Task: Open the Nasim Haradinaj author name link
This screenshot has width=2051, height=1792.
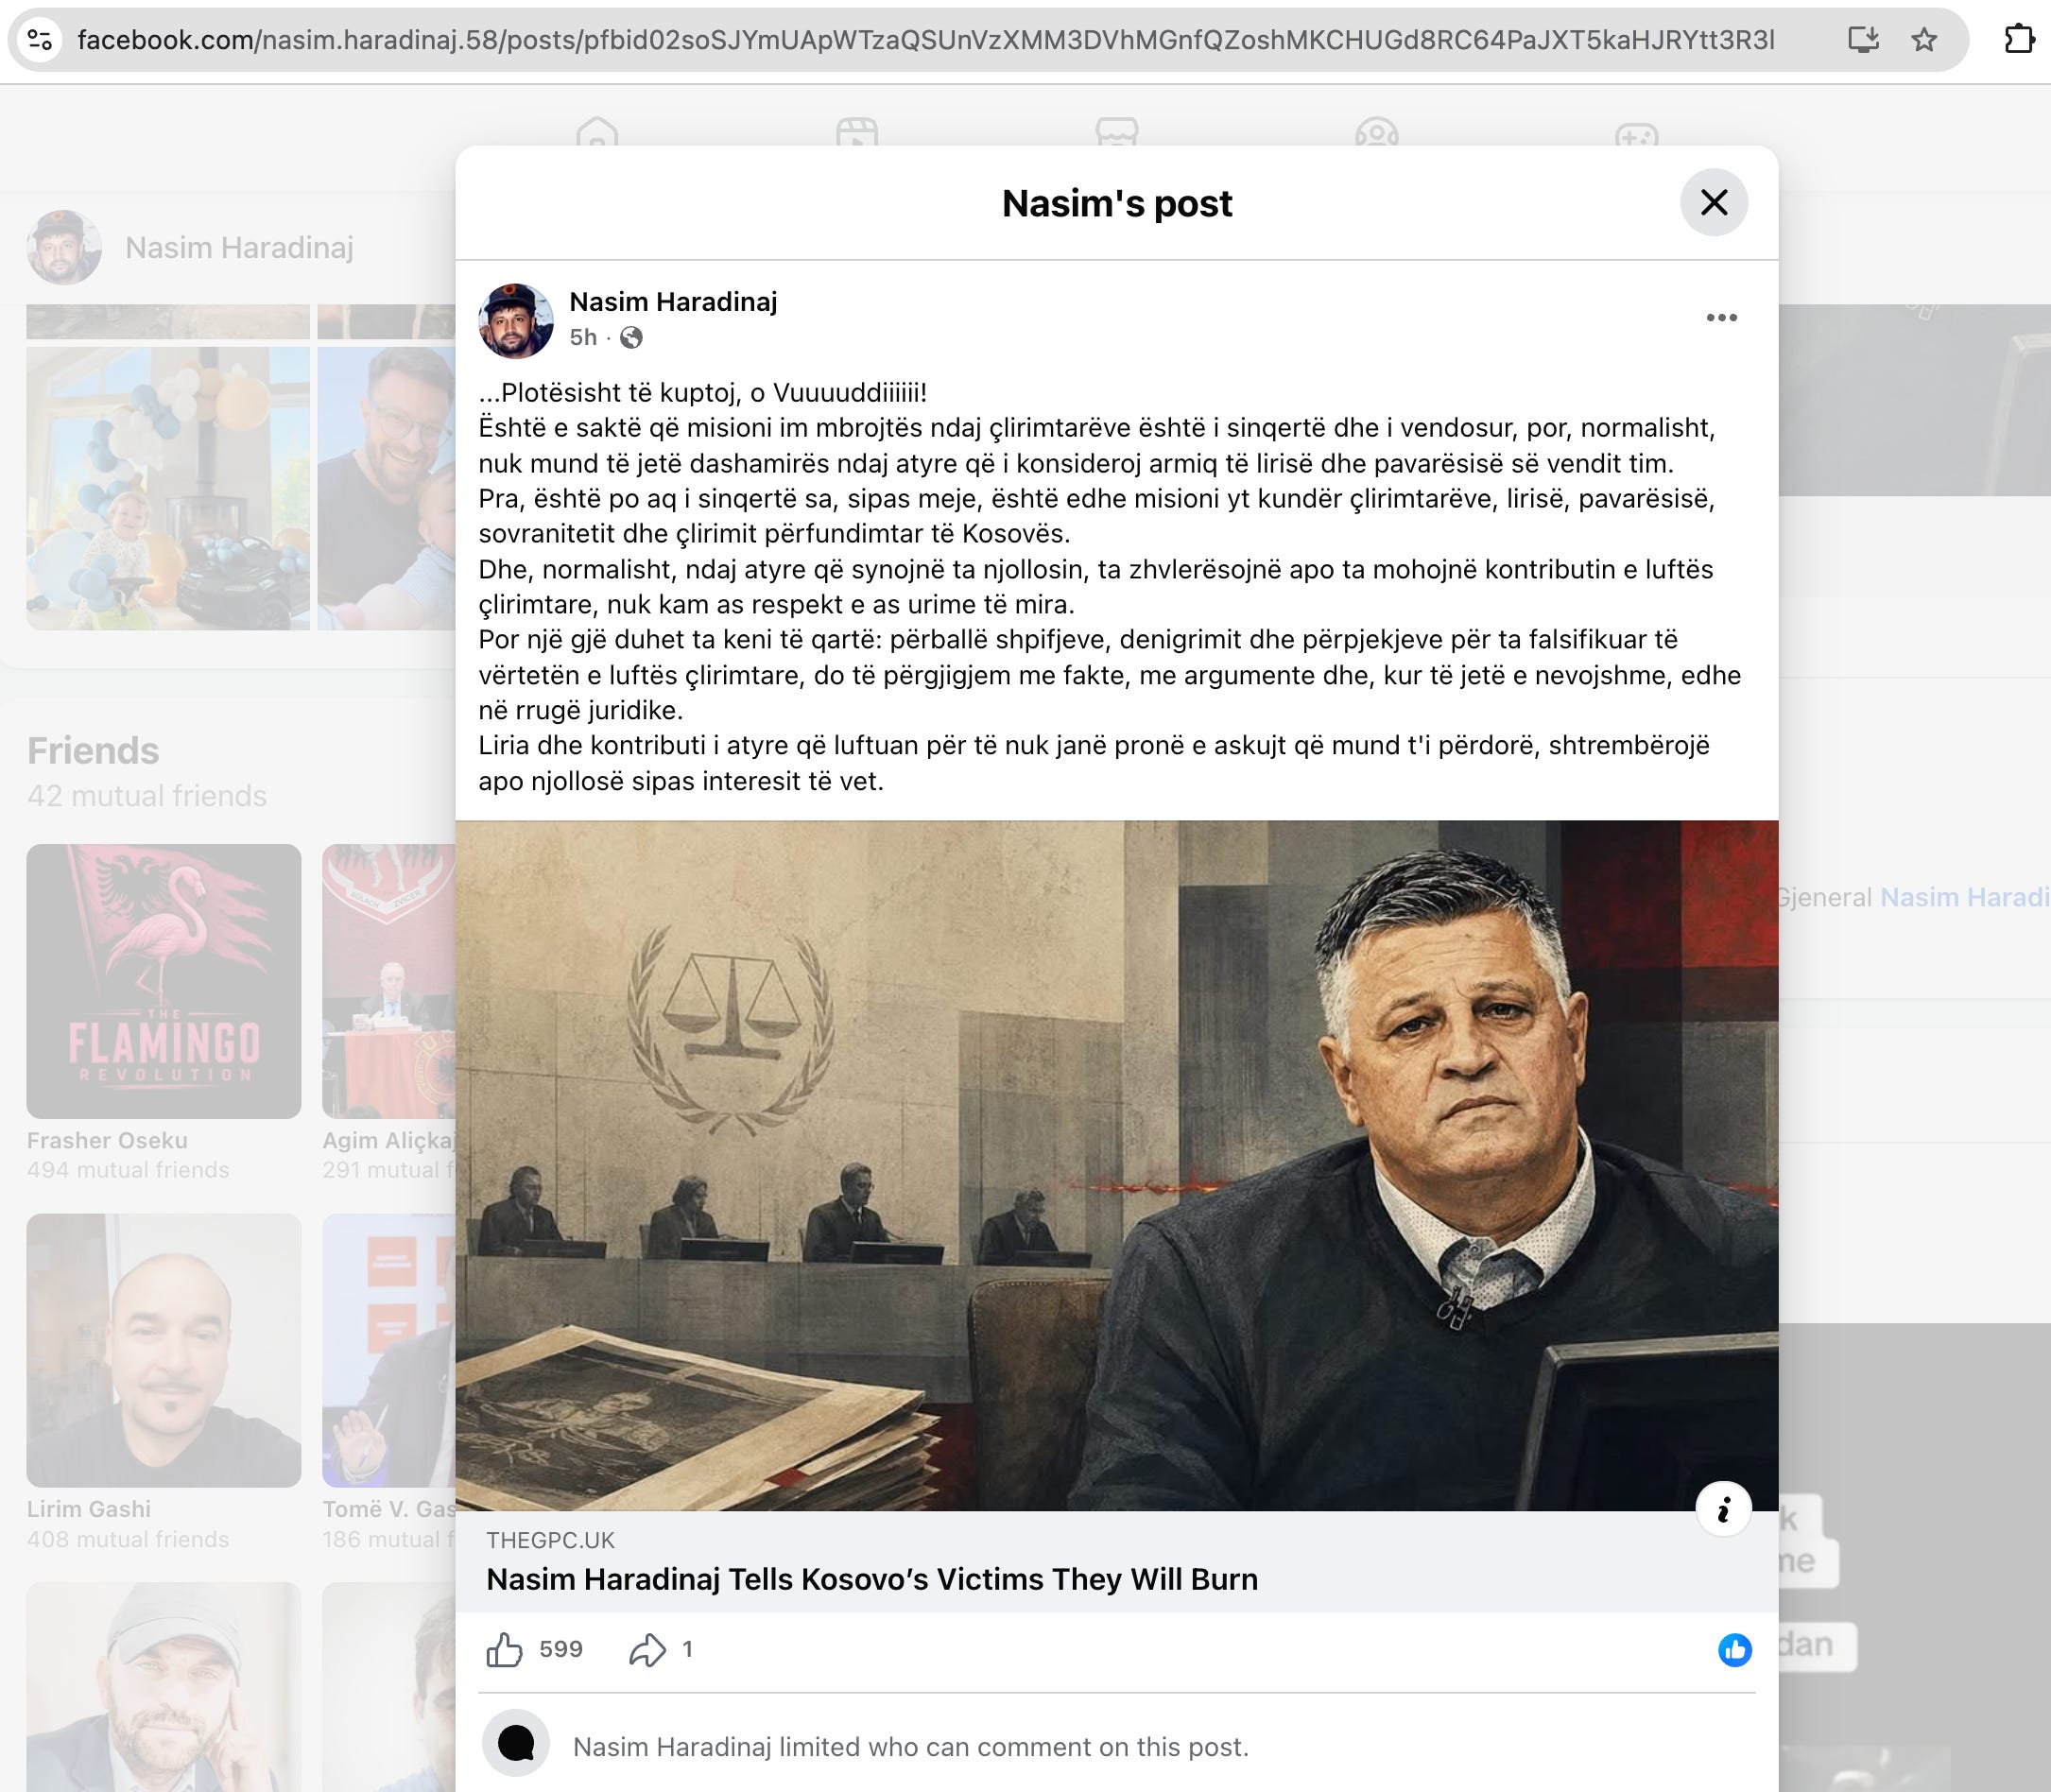Action: [x=673, y=302]
